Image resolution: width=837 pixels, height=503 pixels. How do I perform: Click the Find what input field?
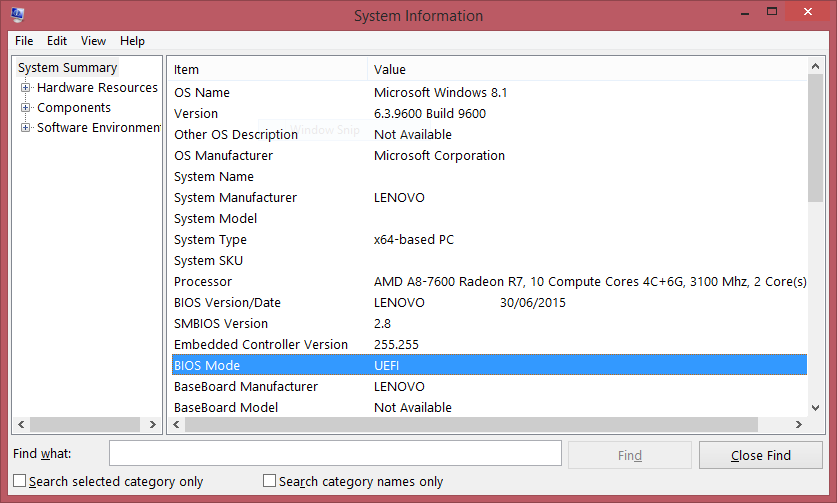(335, 454)
